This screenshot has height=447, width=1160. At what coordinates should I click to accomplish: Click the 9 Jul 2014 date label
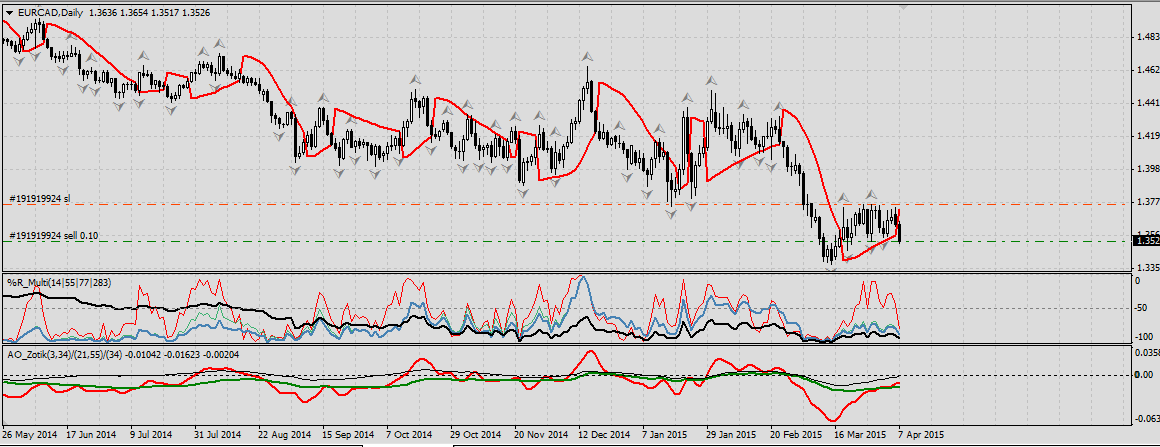tap(151, 433)
